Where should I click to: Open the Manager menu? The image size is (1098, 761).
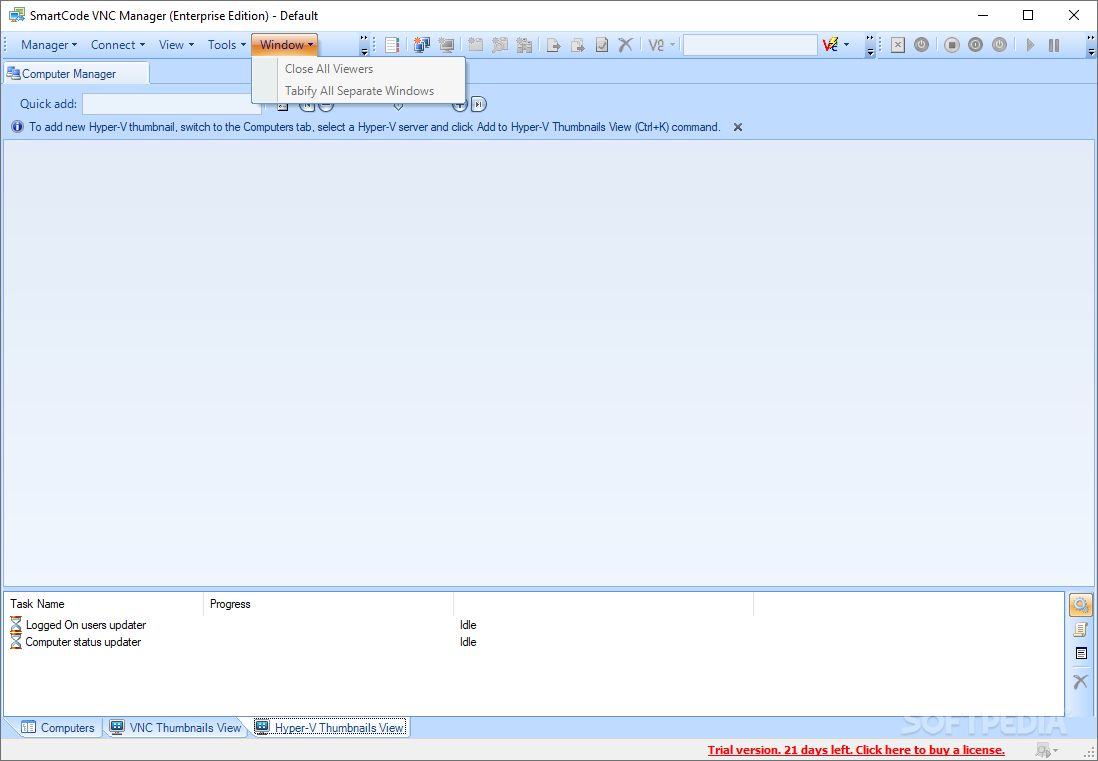point(48,45)
